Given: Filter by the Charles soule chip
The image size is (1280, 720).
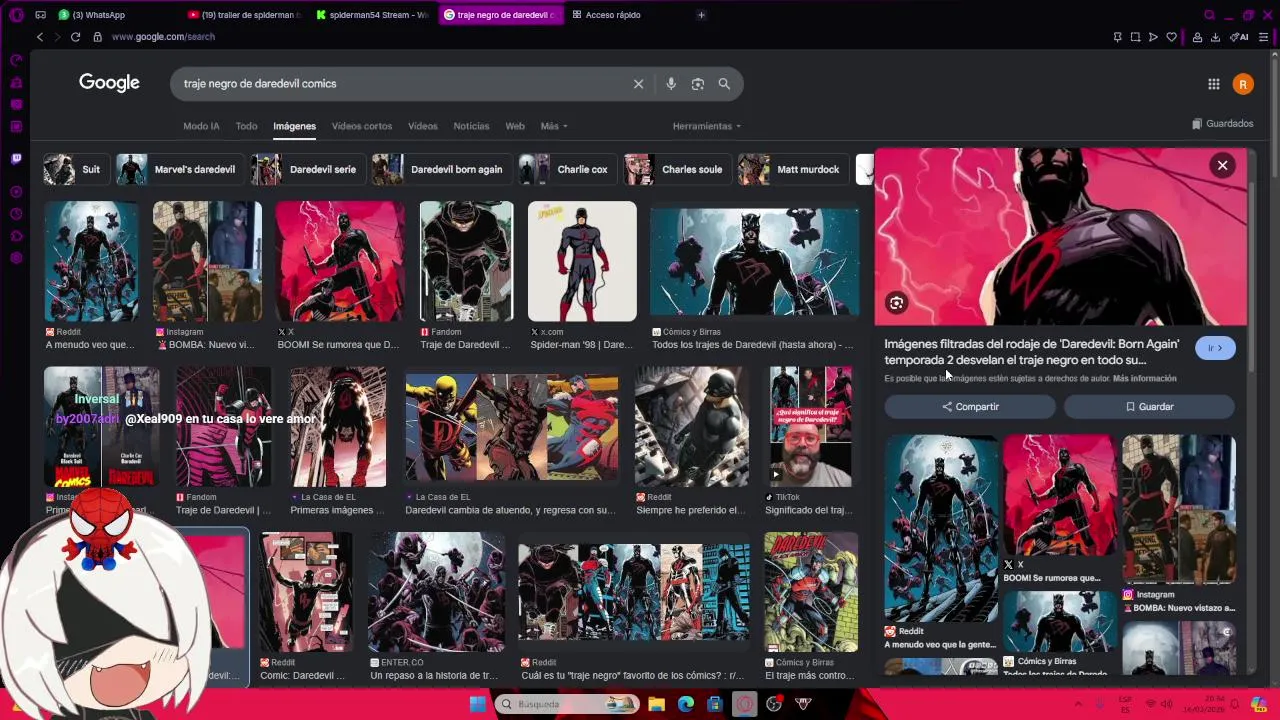Looking at the screenshot, I should coord(676,170).
